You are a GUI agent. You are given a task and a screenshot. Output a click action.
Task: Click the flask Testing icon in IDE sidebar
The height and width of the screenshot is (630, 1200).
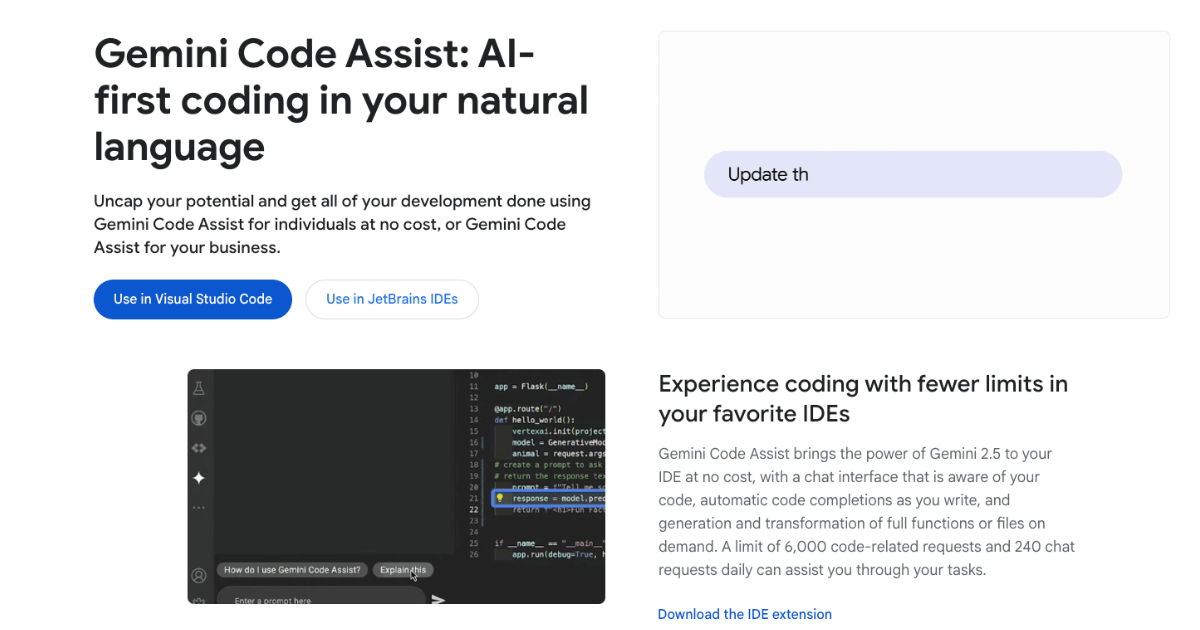[199, 388]
